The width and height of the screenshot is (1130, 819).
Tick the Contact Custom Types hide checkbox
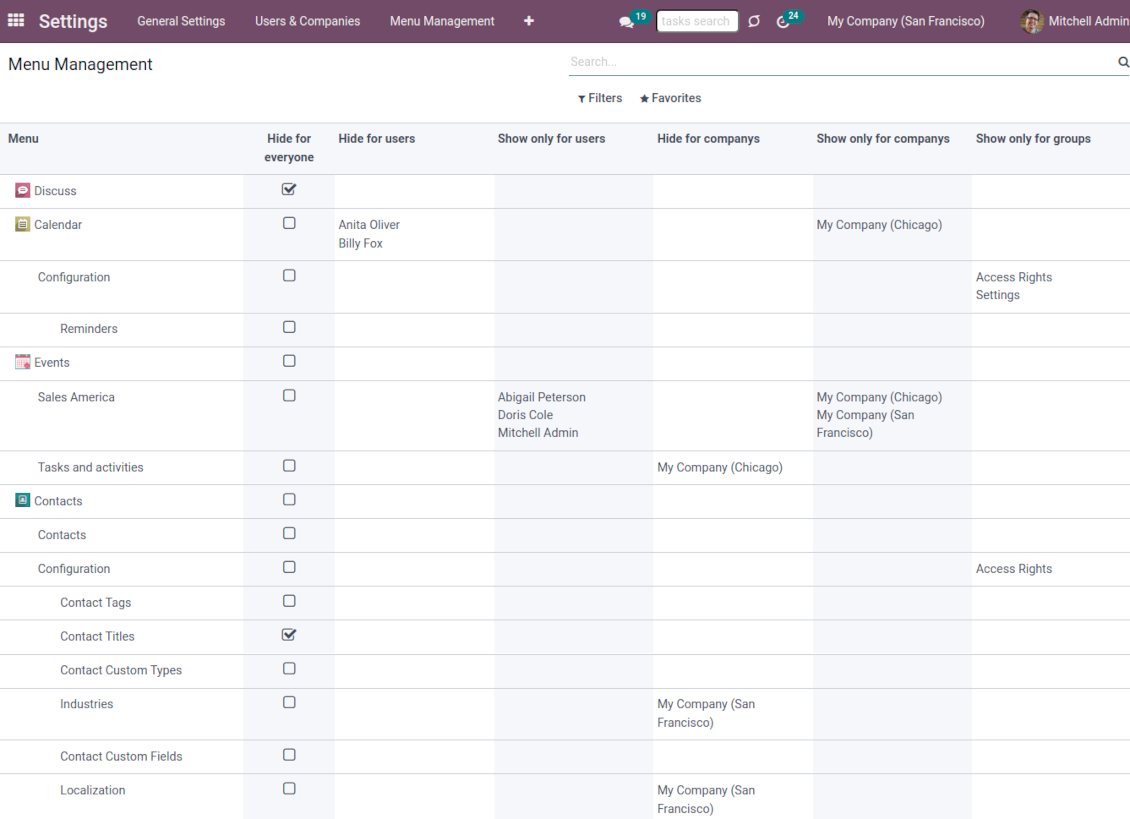click(289, 668)
